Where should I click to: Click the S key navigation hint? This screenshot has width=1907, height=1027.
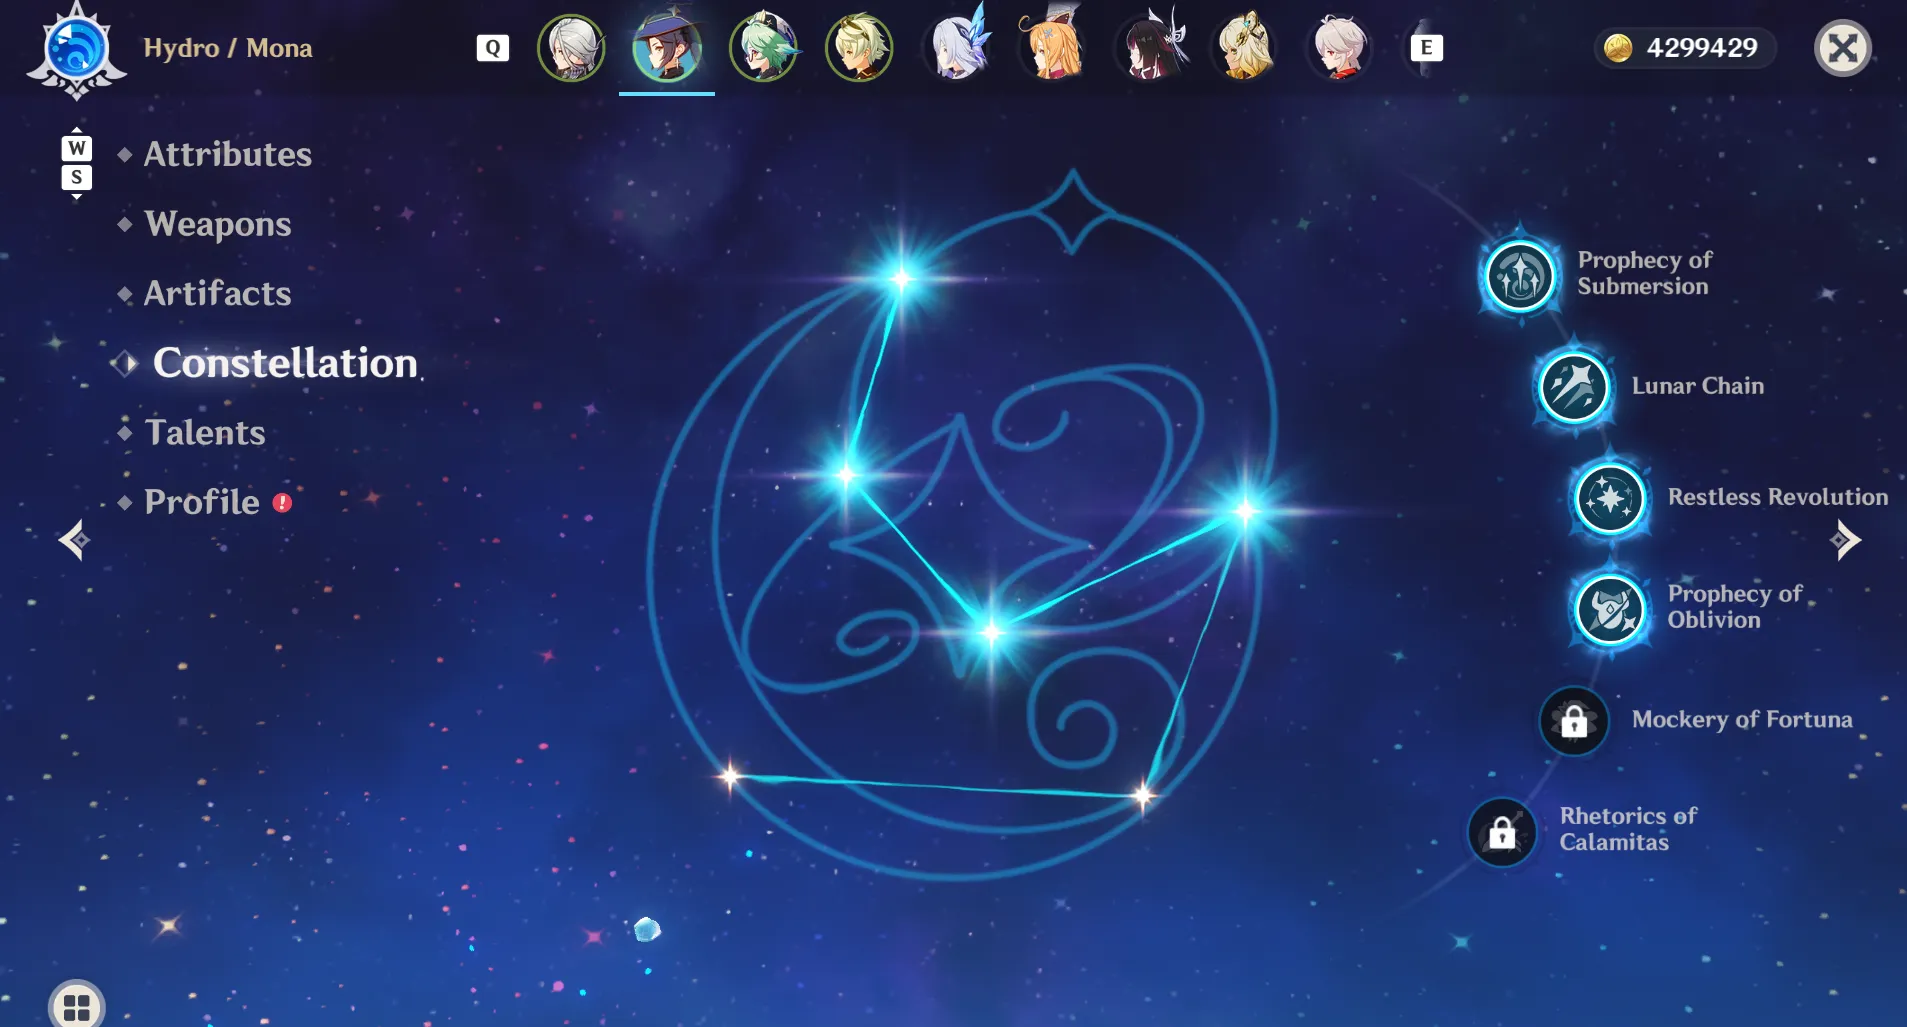pos(77,177)
